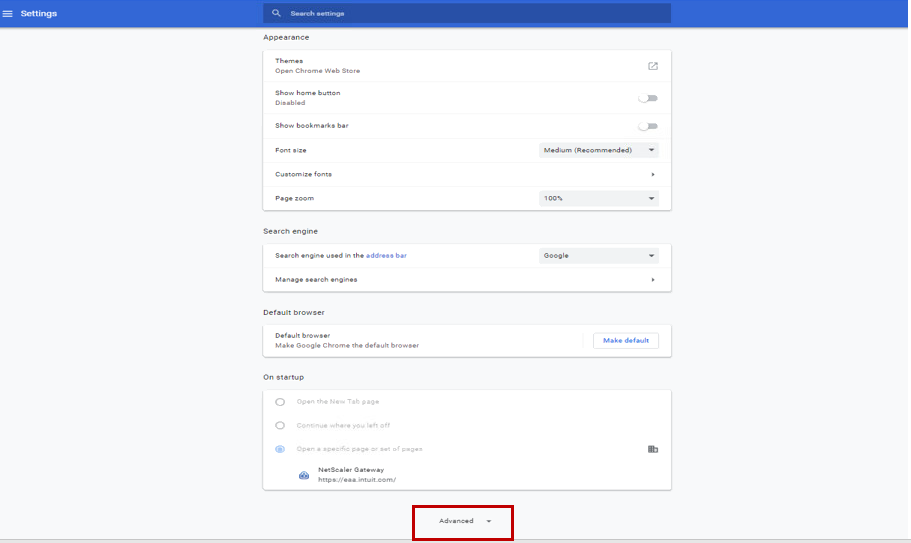Select Open the New Tab page option

point(280,402)
